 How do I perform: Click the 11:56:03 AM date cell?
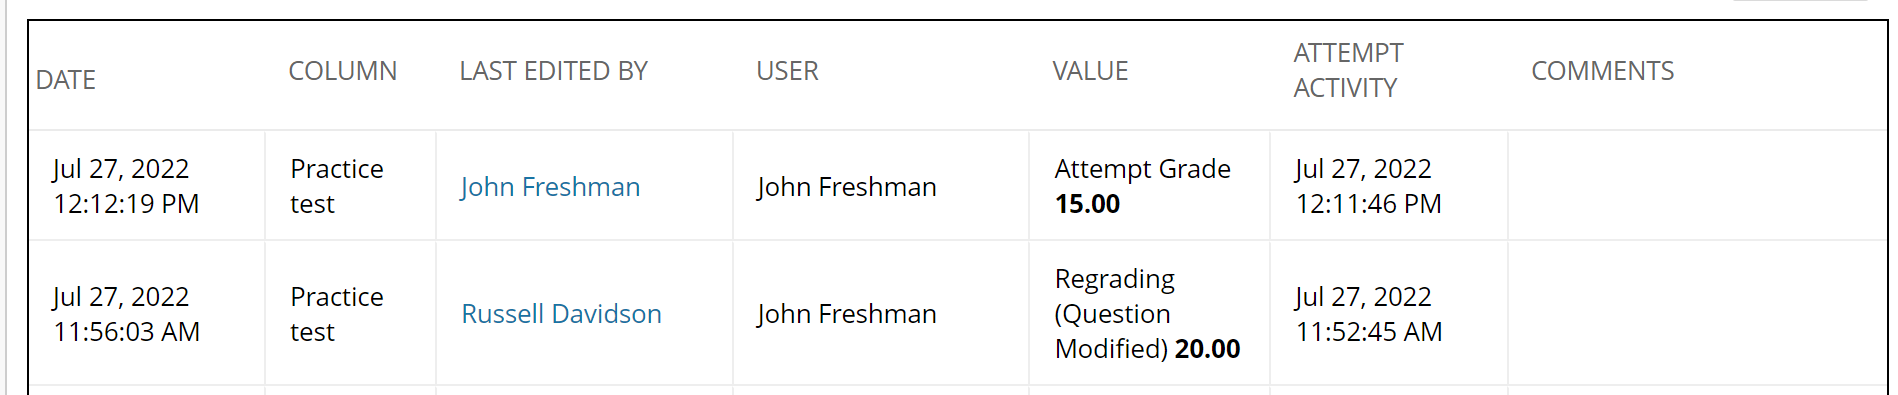point(147,314)
